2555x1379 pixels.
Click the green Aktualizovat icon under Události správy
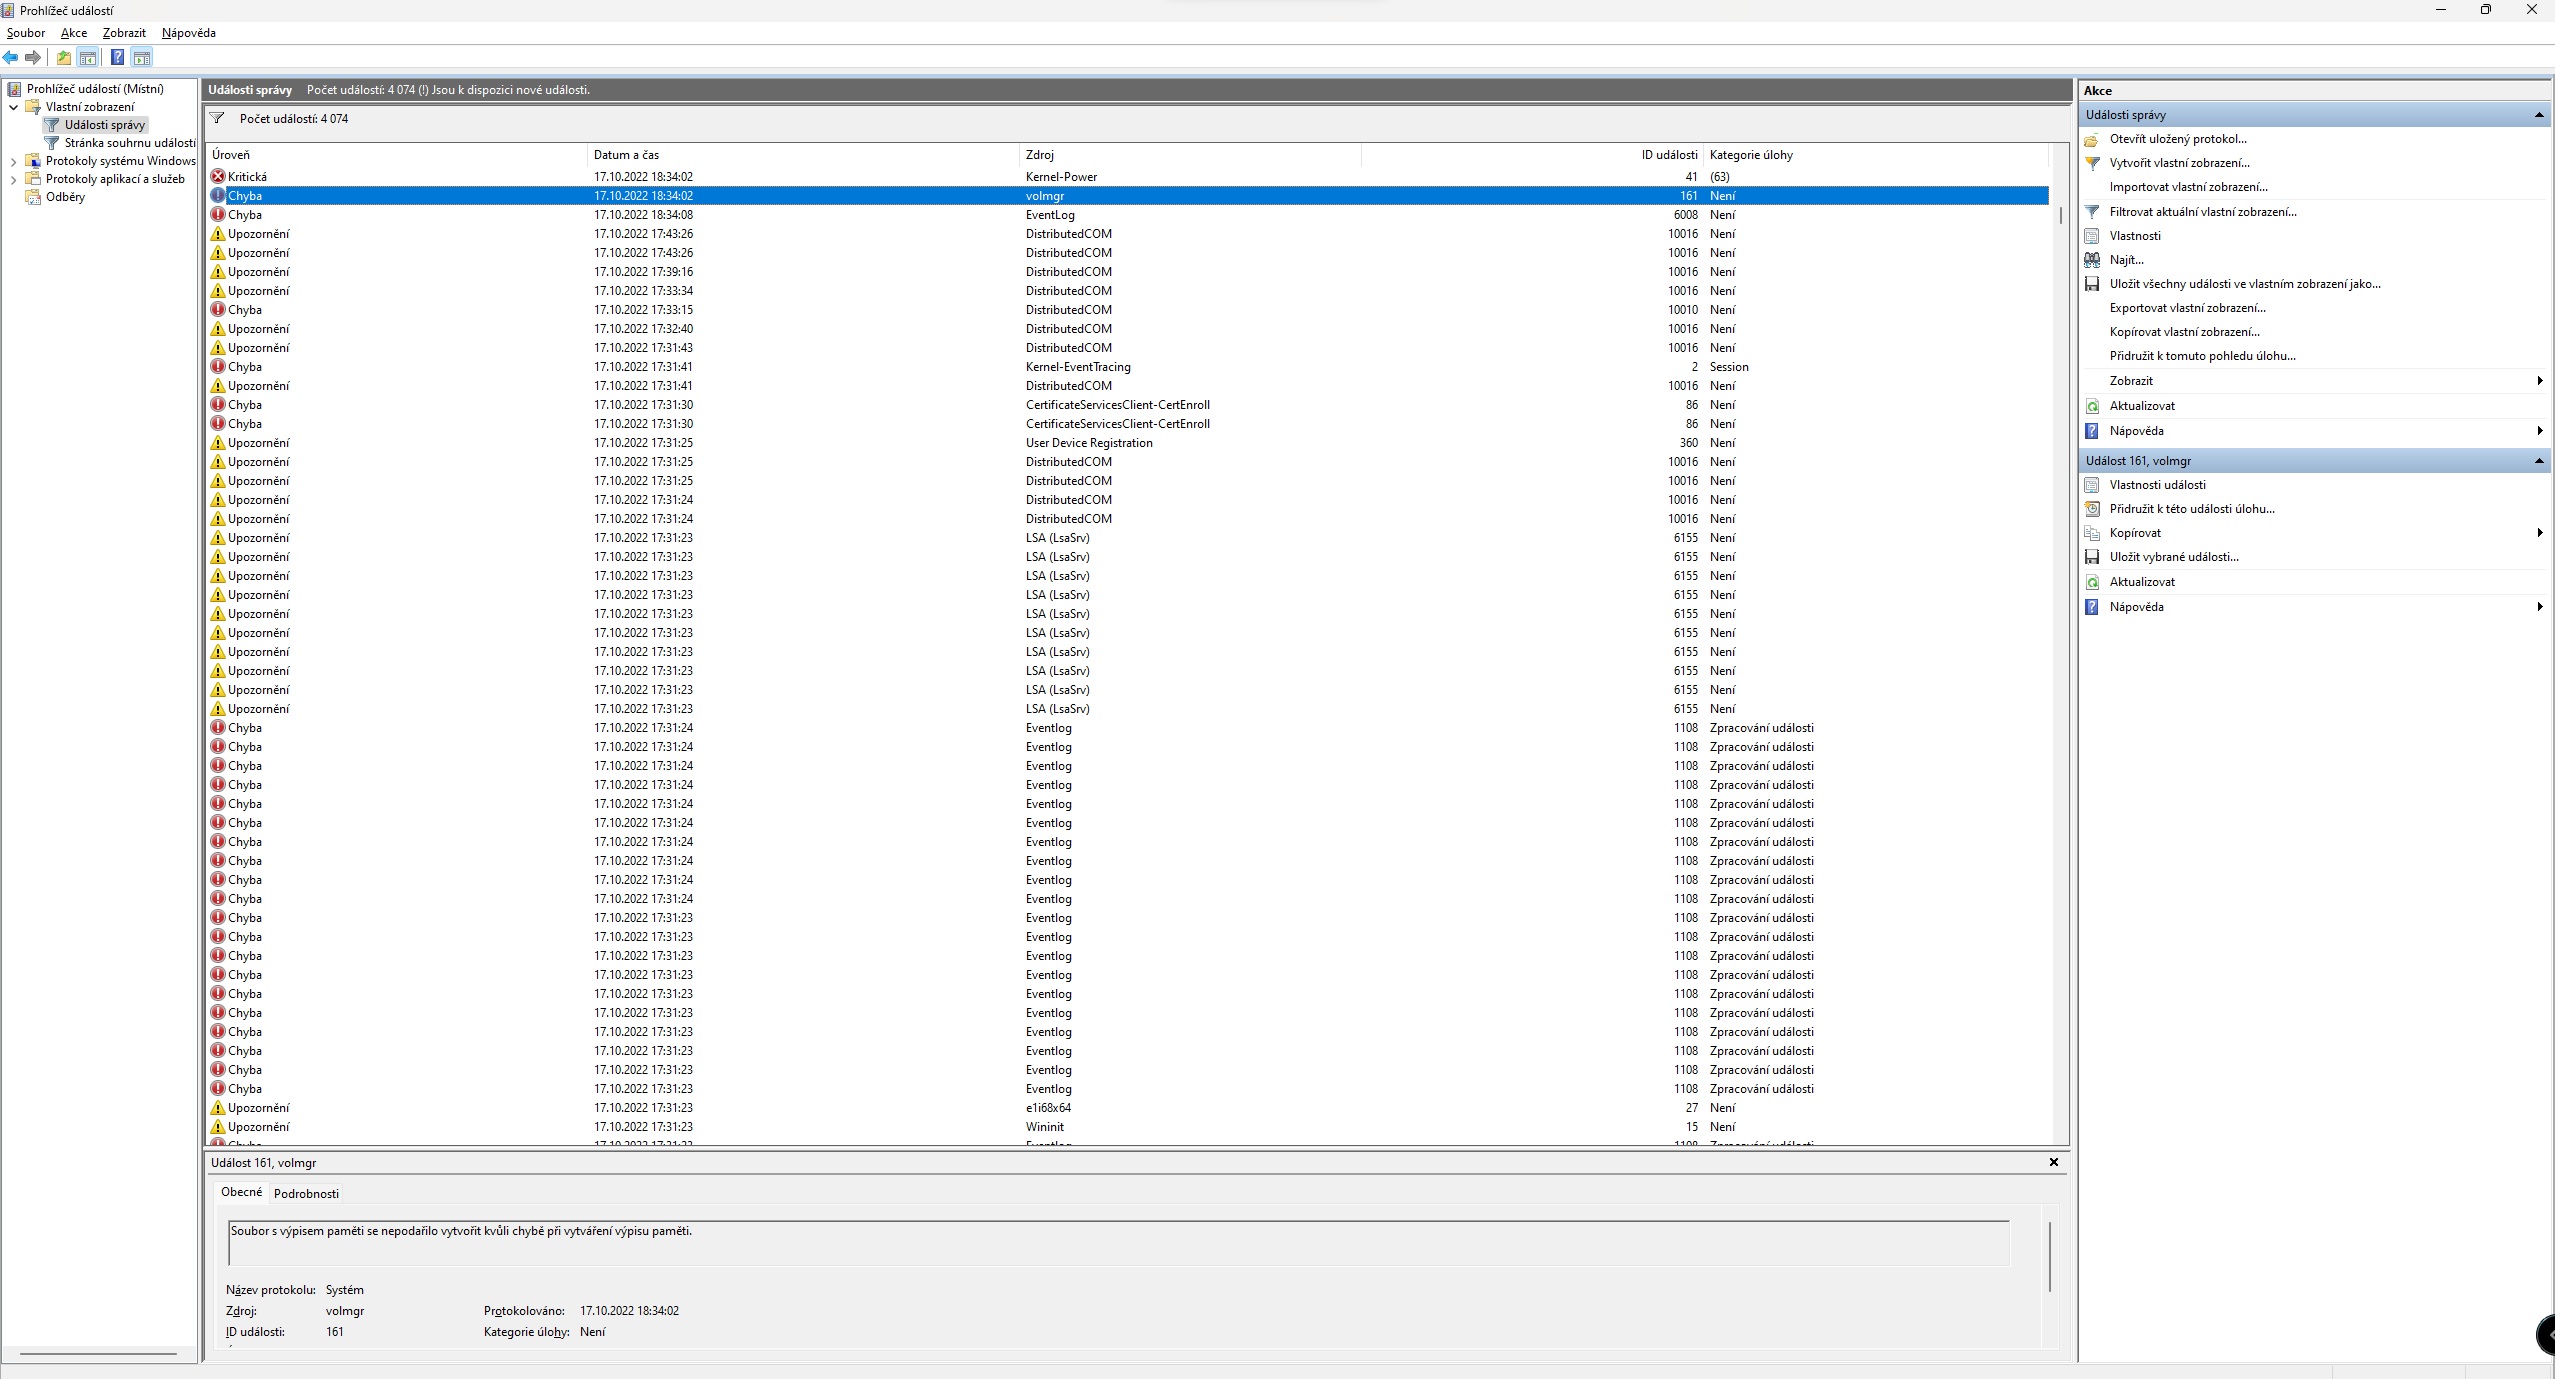tap(2092, 406)
